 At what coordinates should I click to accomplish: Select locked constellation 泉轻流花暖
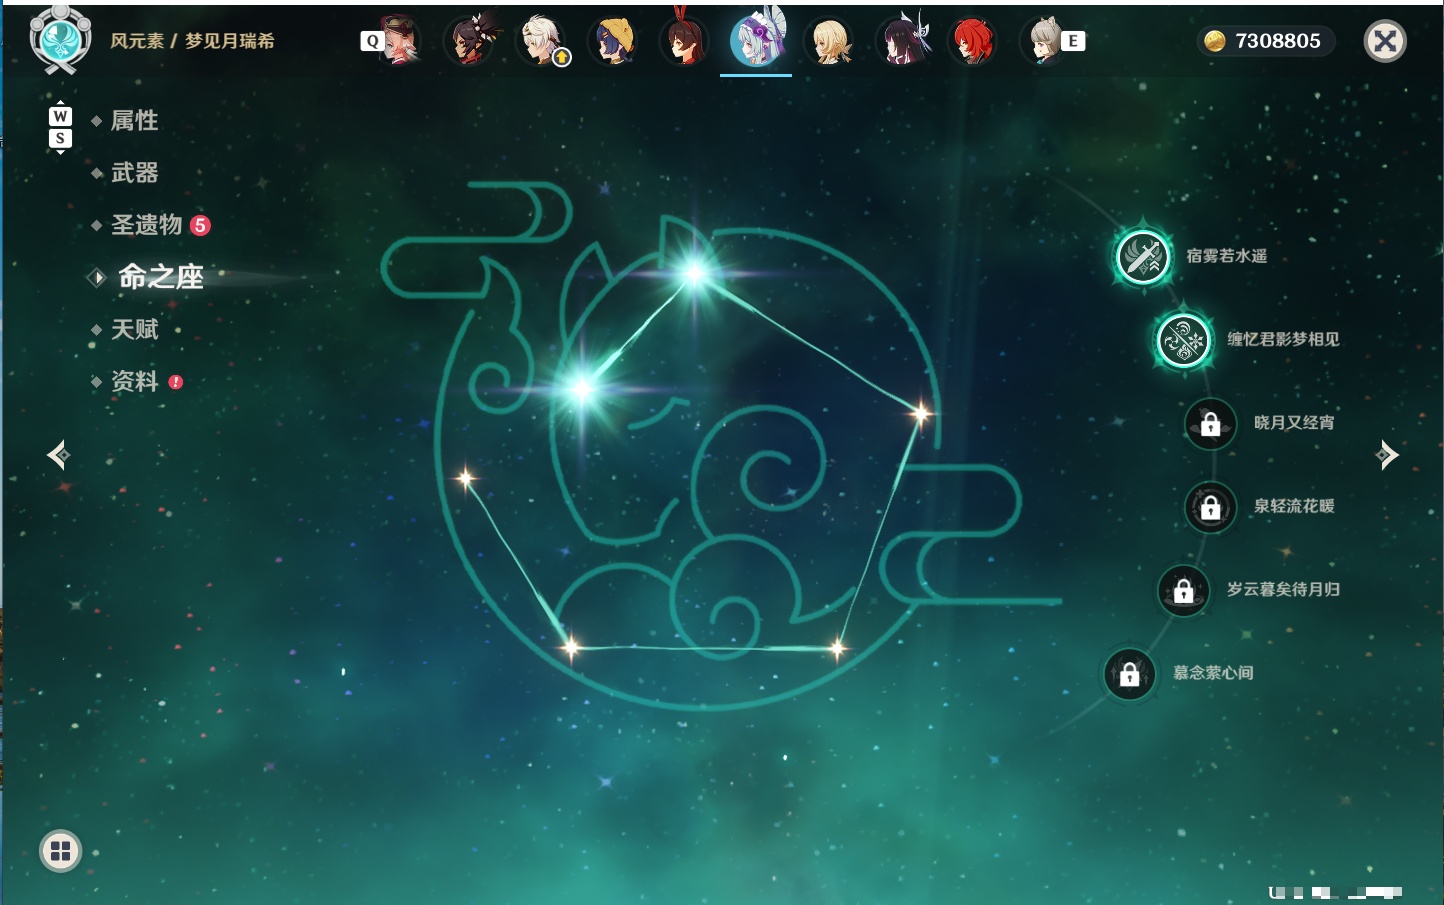click(1210, 507)
